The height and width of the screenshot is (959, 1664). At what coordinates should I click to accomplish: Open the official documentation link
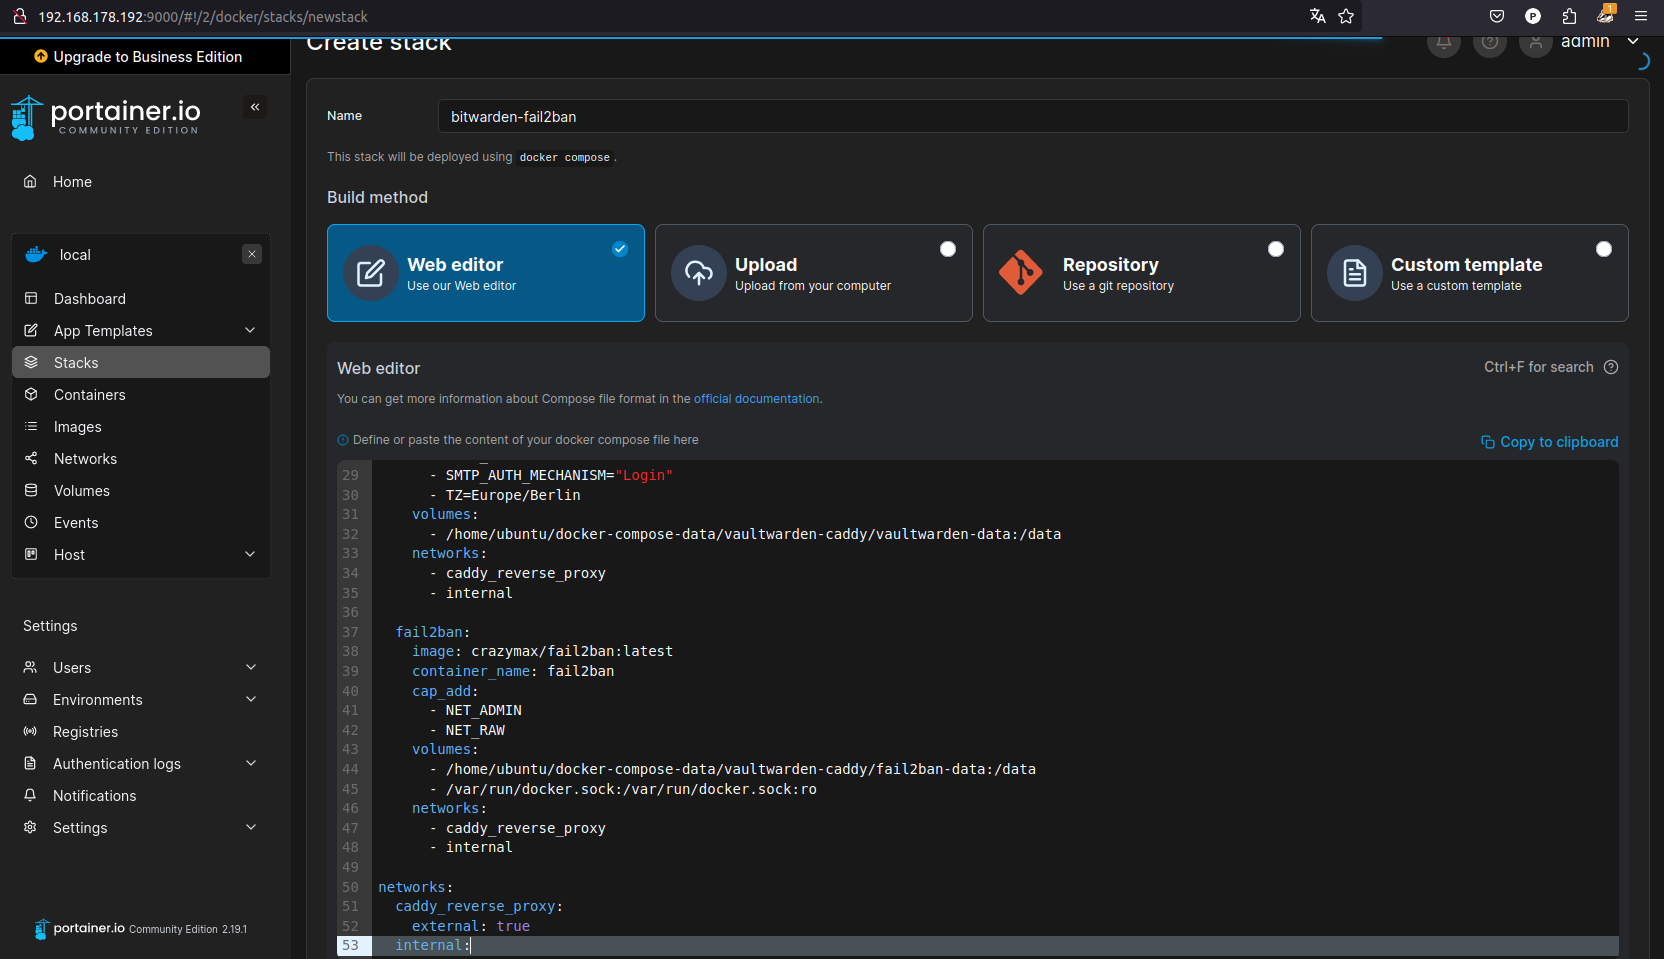pos(756,399)
